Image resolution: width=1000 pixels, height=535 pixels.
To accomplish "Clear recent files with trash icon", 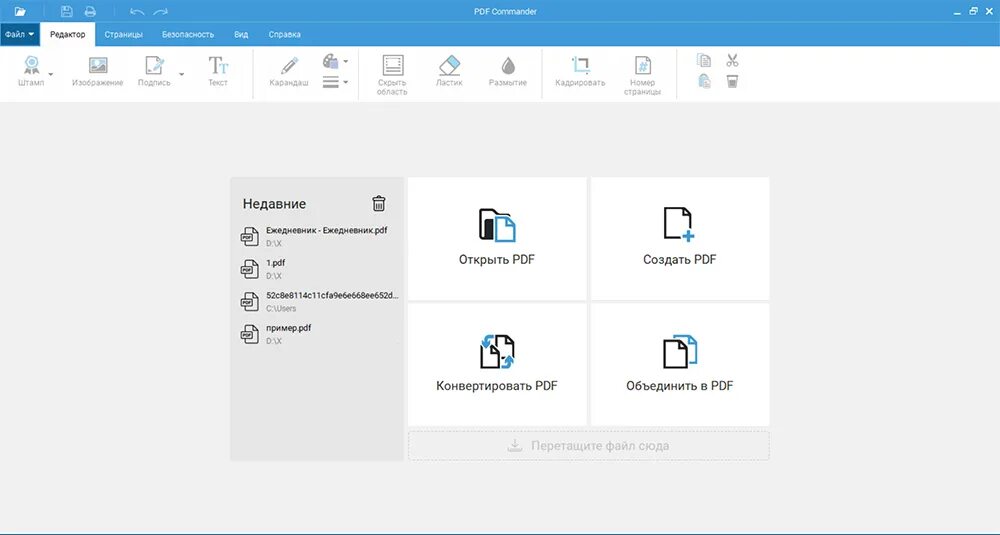I will click(379, 203).
